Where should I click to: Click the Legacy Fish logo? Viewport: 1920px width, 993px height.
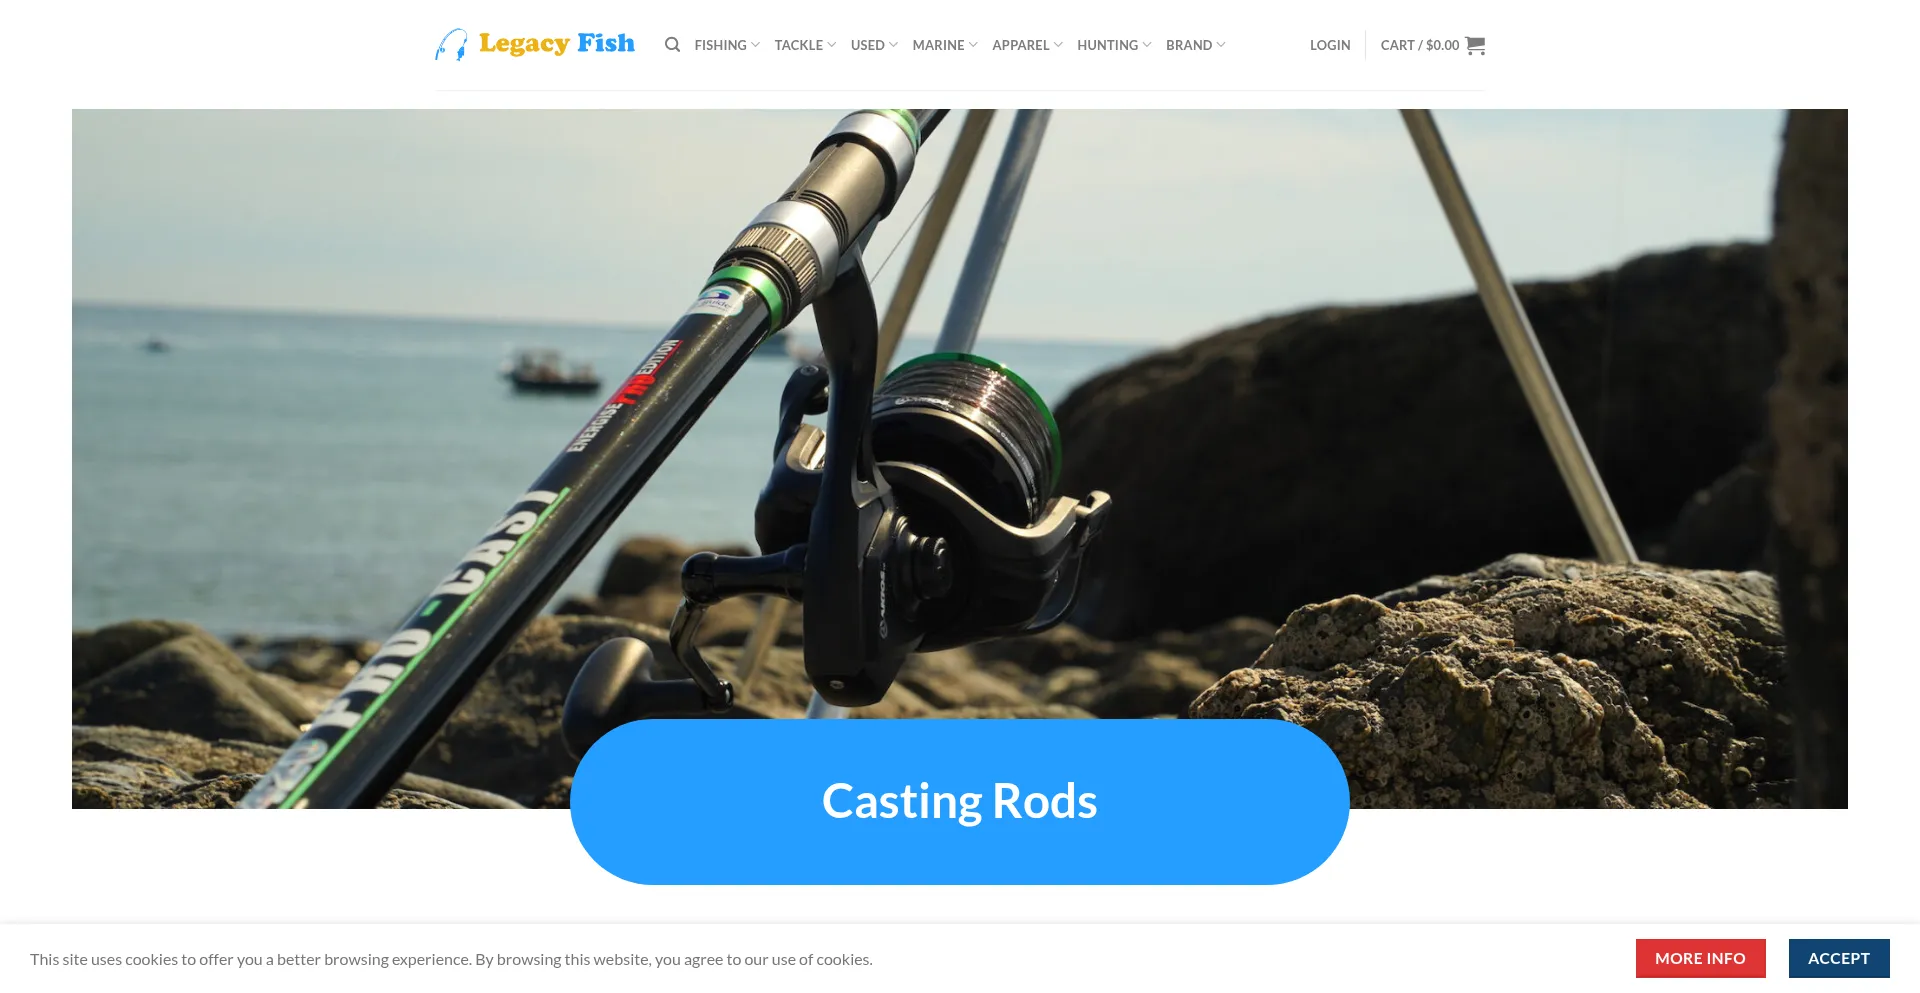(535, 45)
